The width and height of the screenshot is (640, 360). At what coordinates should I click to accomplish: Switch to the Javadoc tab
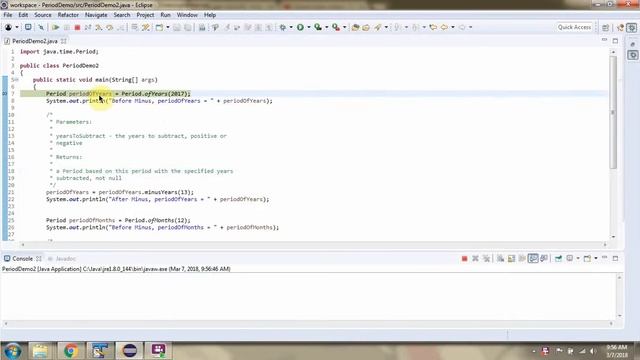point(62,258)
